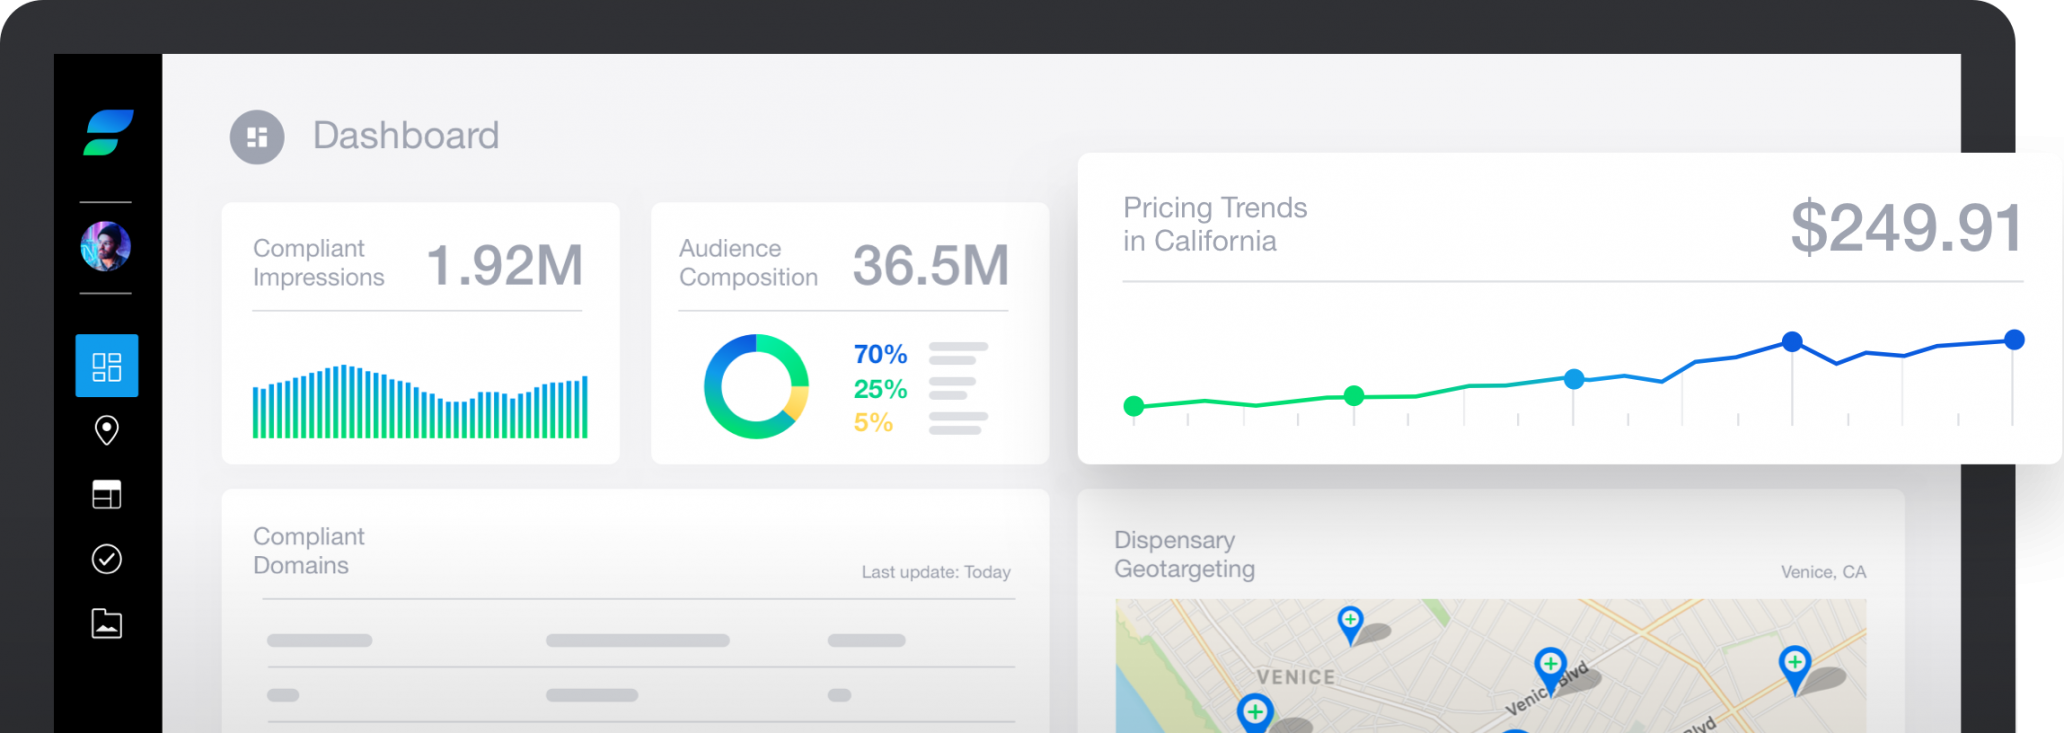
Task: Click the last blue endpoint on price line
Action: [2014, 340]
